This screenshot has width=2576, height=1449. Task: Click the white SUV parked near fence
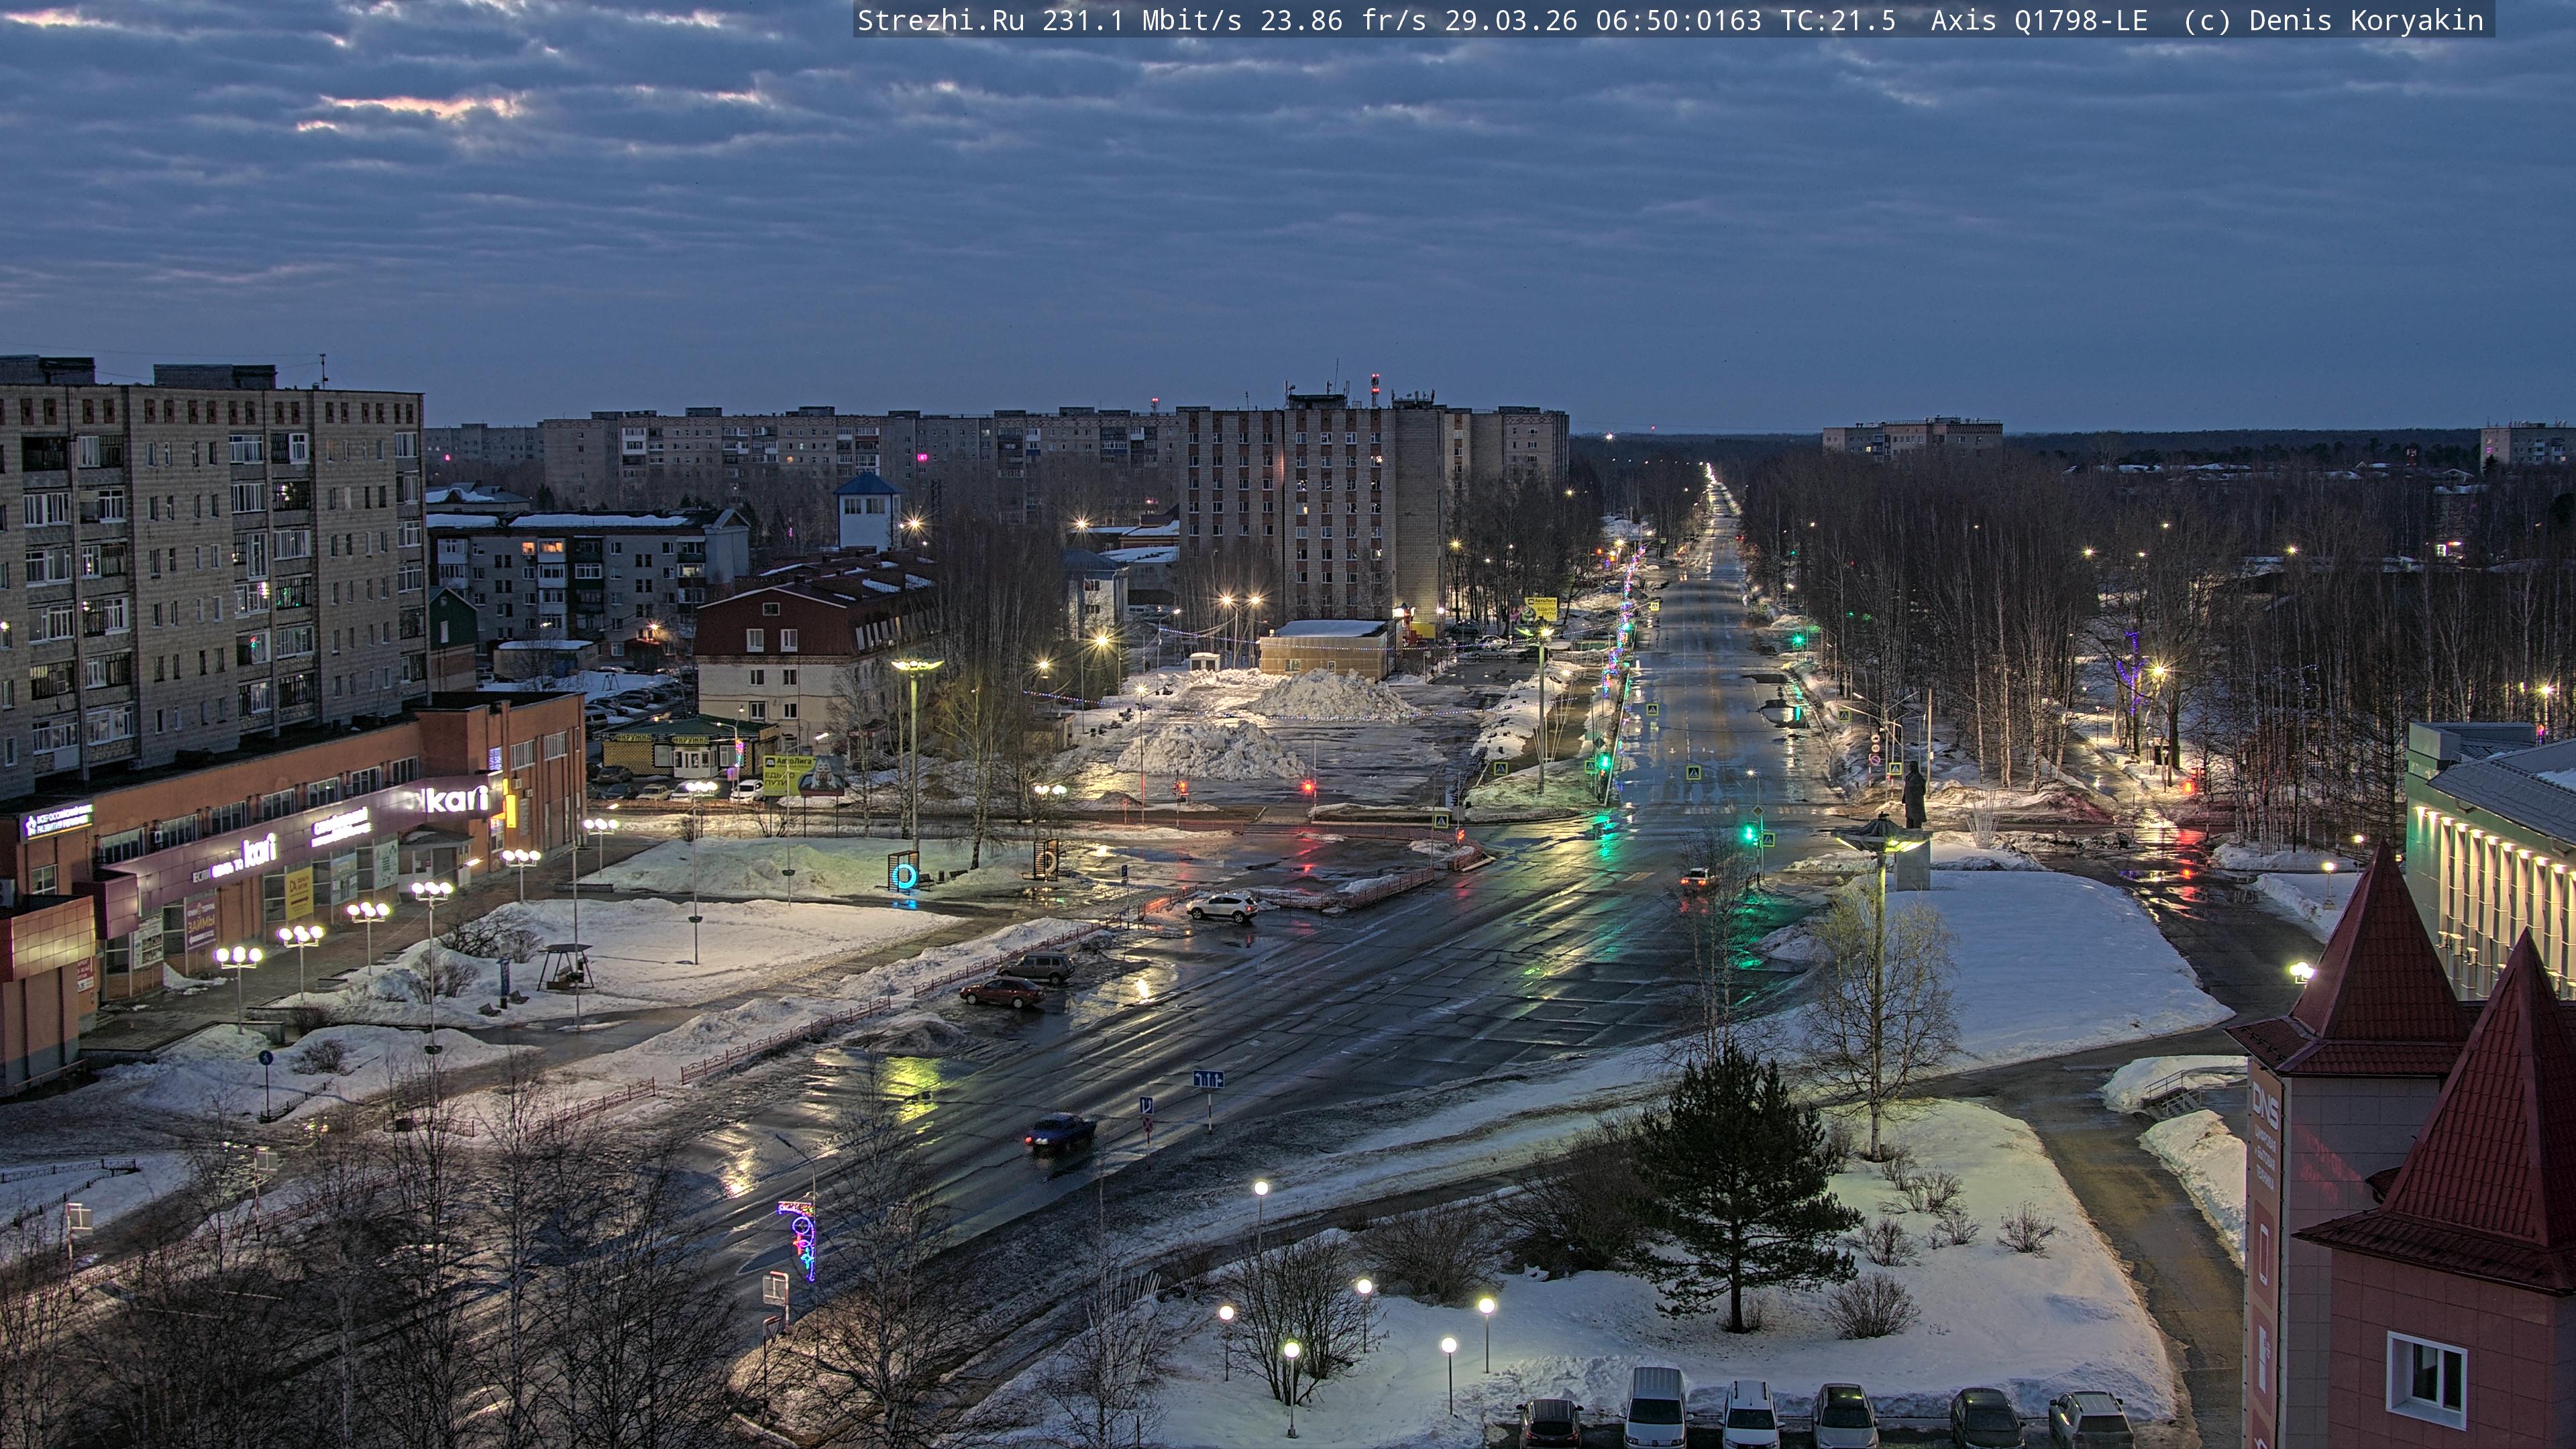point(1222,907)
